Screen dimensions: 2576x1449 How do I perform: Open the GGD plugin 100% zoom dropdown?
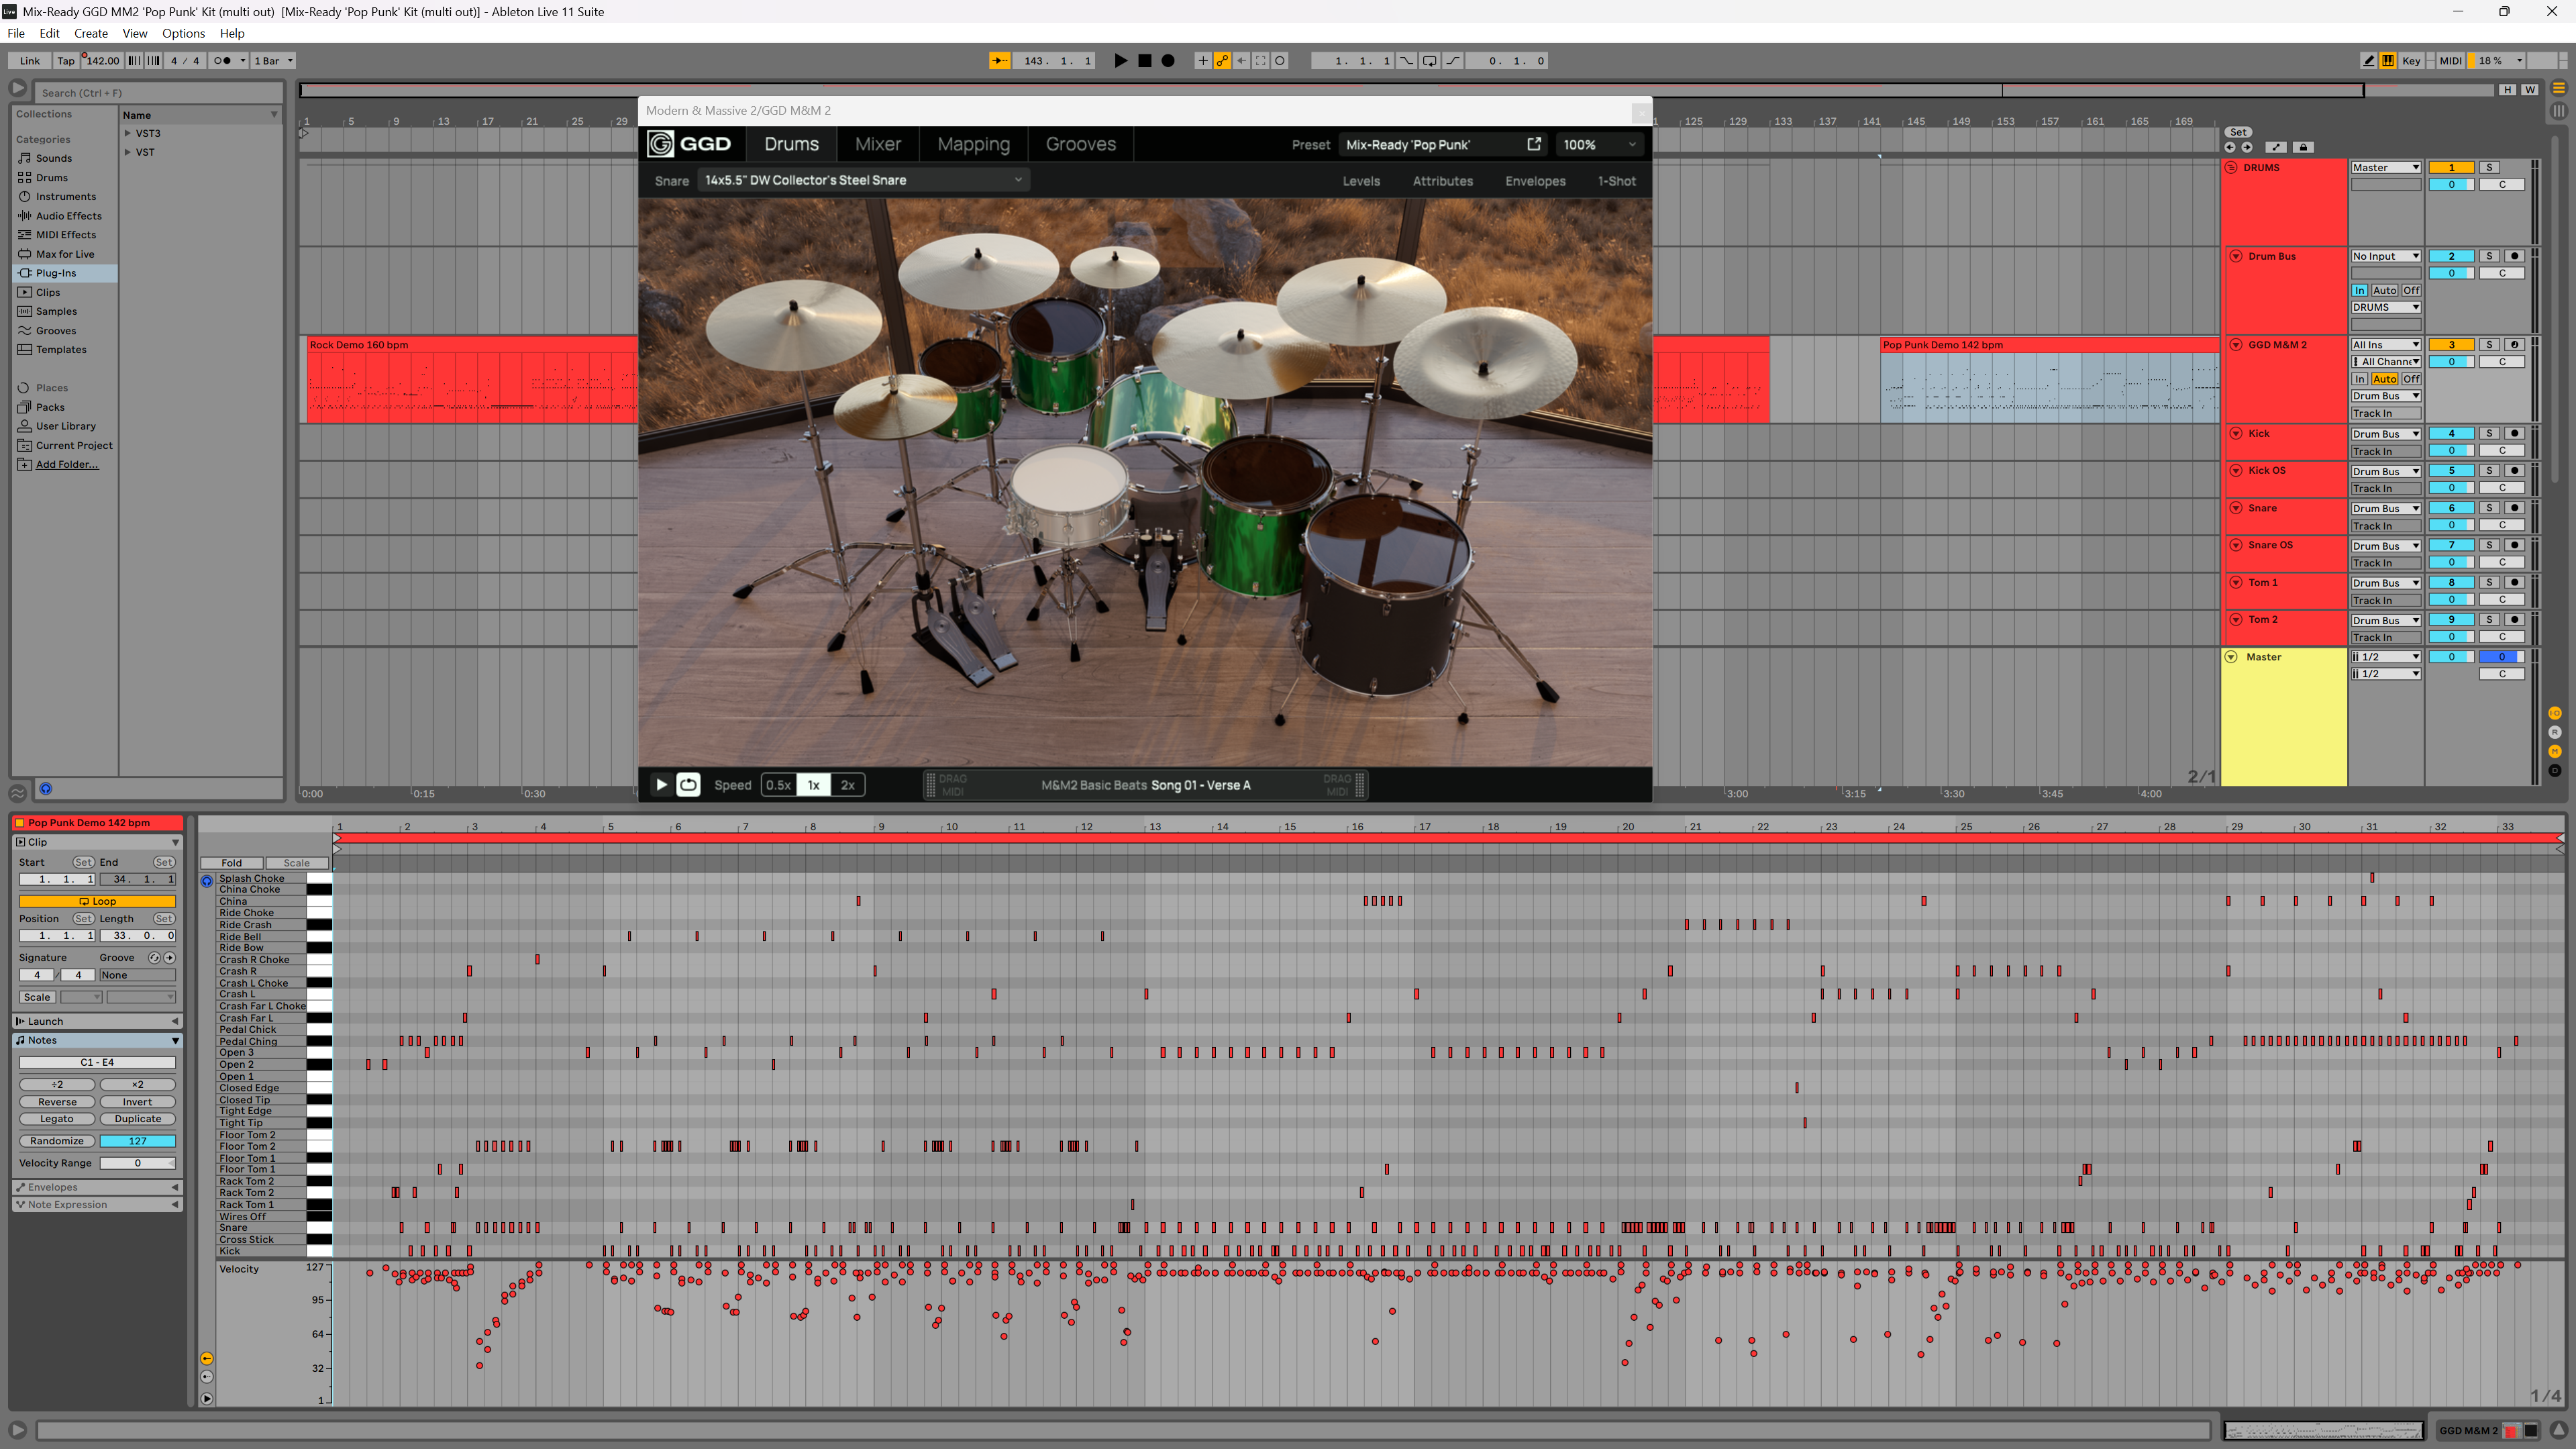pyautogui.click(x=1599, y=145)
